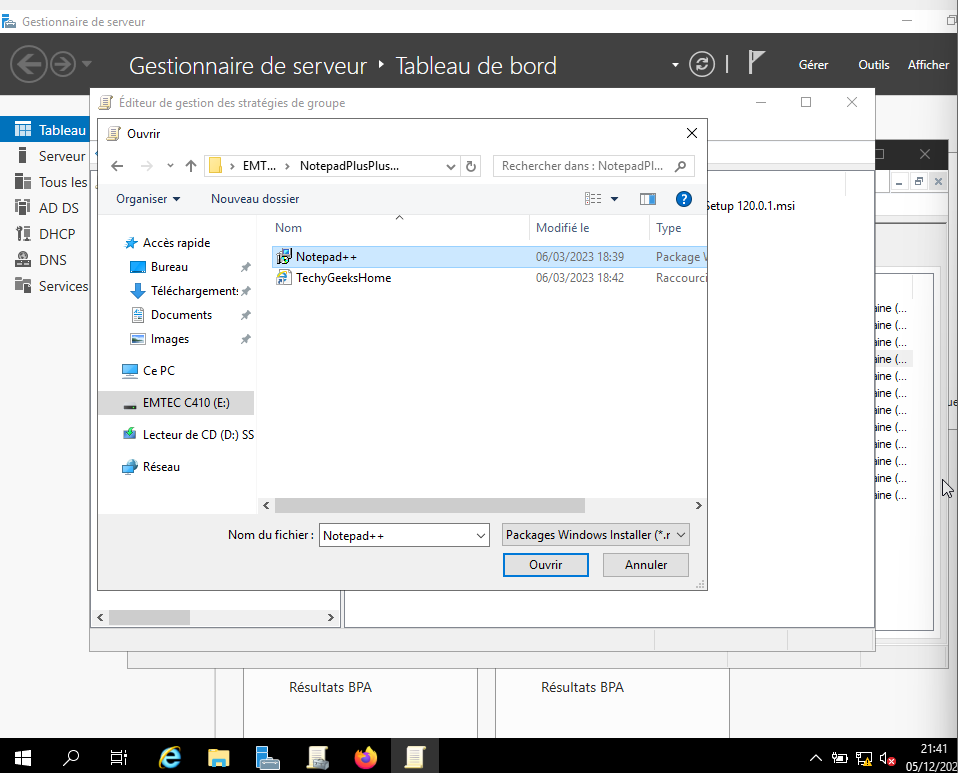Click the Back arrow in Ouvrir dialog
The image size is (958, 773).
117,166
